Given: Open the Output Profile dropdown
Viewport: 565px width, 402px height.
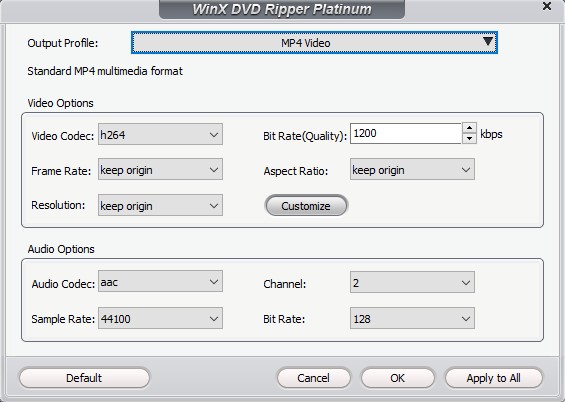Looking at the screenshot, I should coord(314,43).
